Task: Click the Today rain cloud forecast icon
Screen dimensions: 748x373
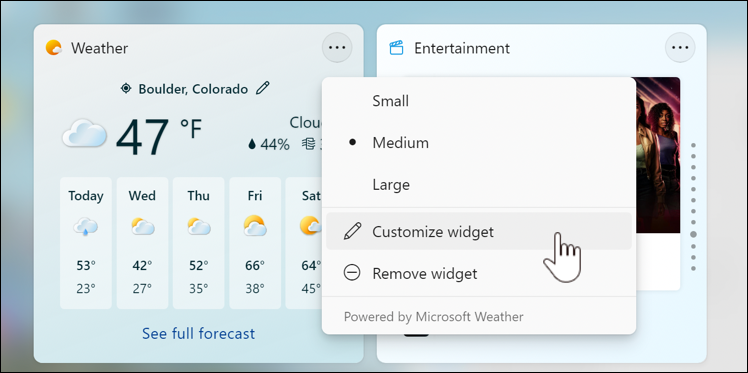Action: (86, 226)
